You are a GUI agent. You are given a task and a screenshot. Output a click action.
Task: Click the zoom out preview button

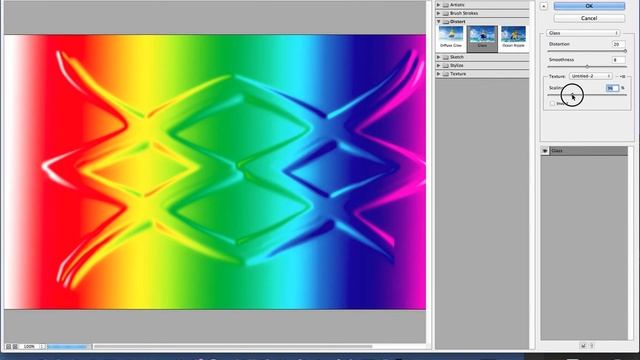pyautogui.click(x=8, y=347)
